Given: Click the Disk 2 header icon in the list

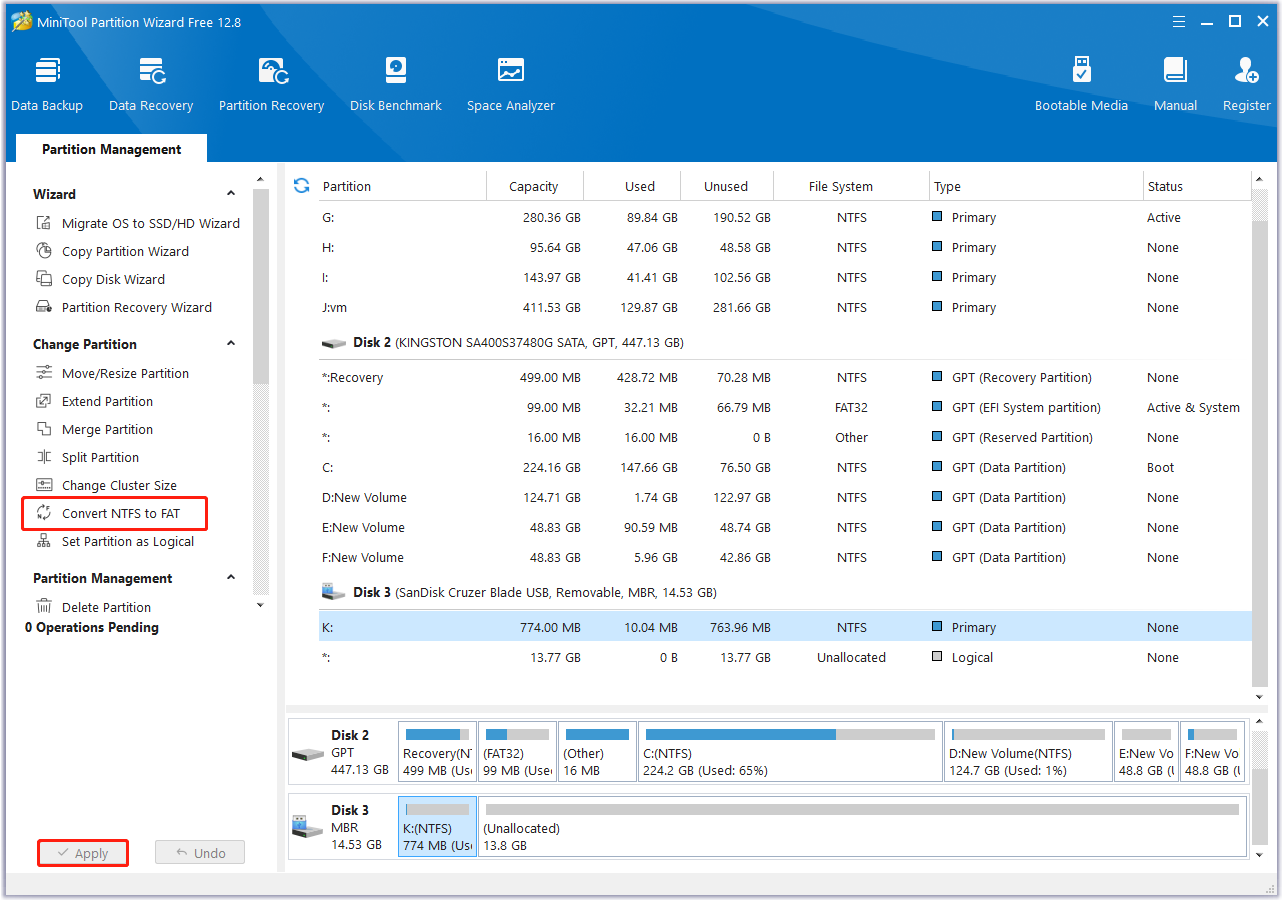Looking at the screenshot, I should pyautogui.click(x=334, y=343).
